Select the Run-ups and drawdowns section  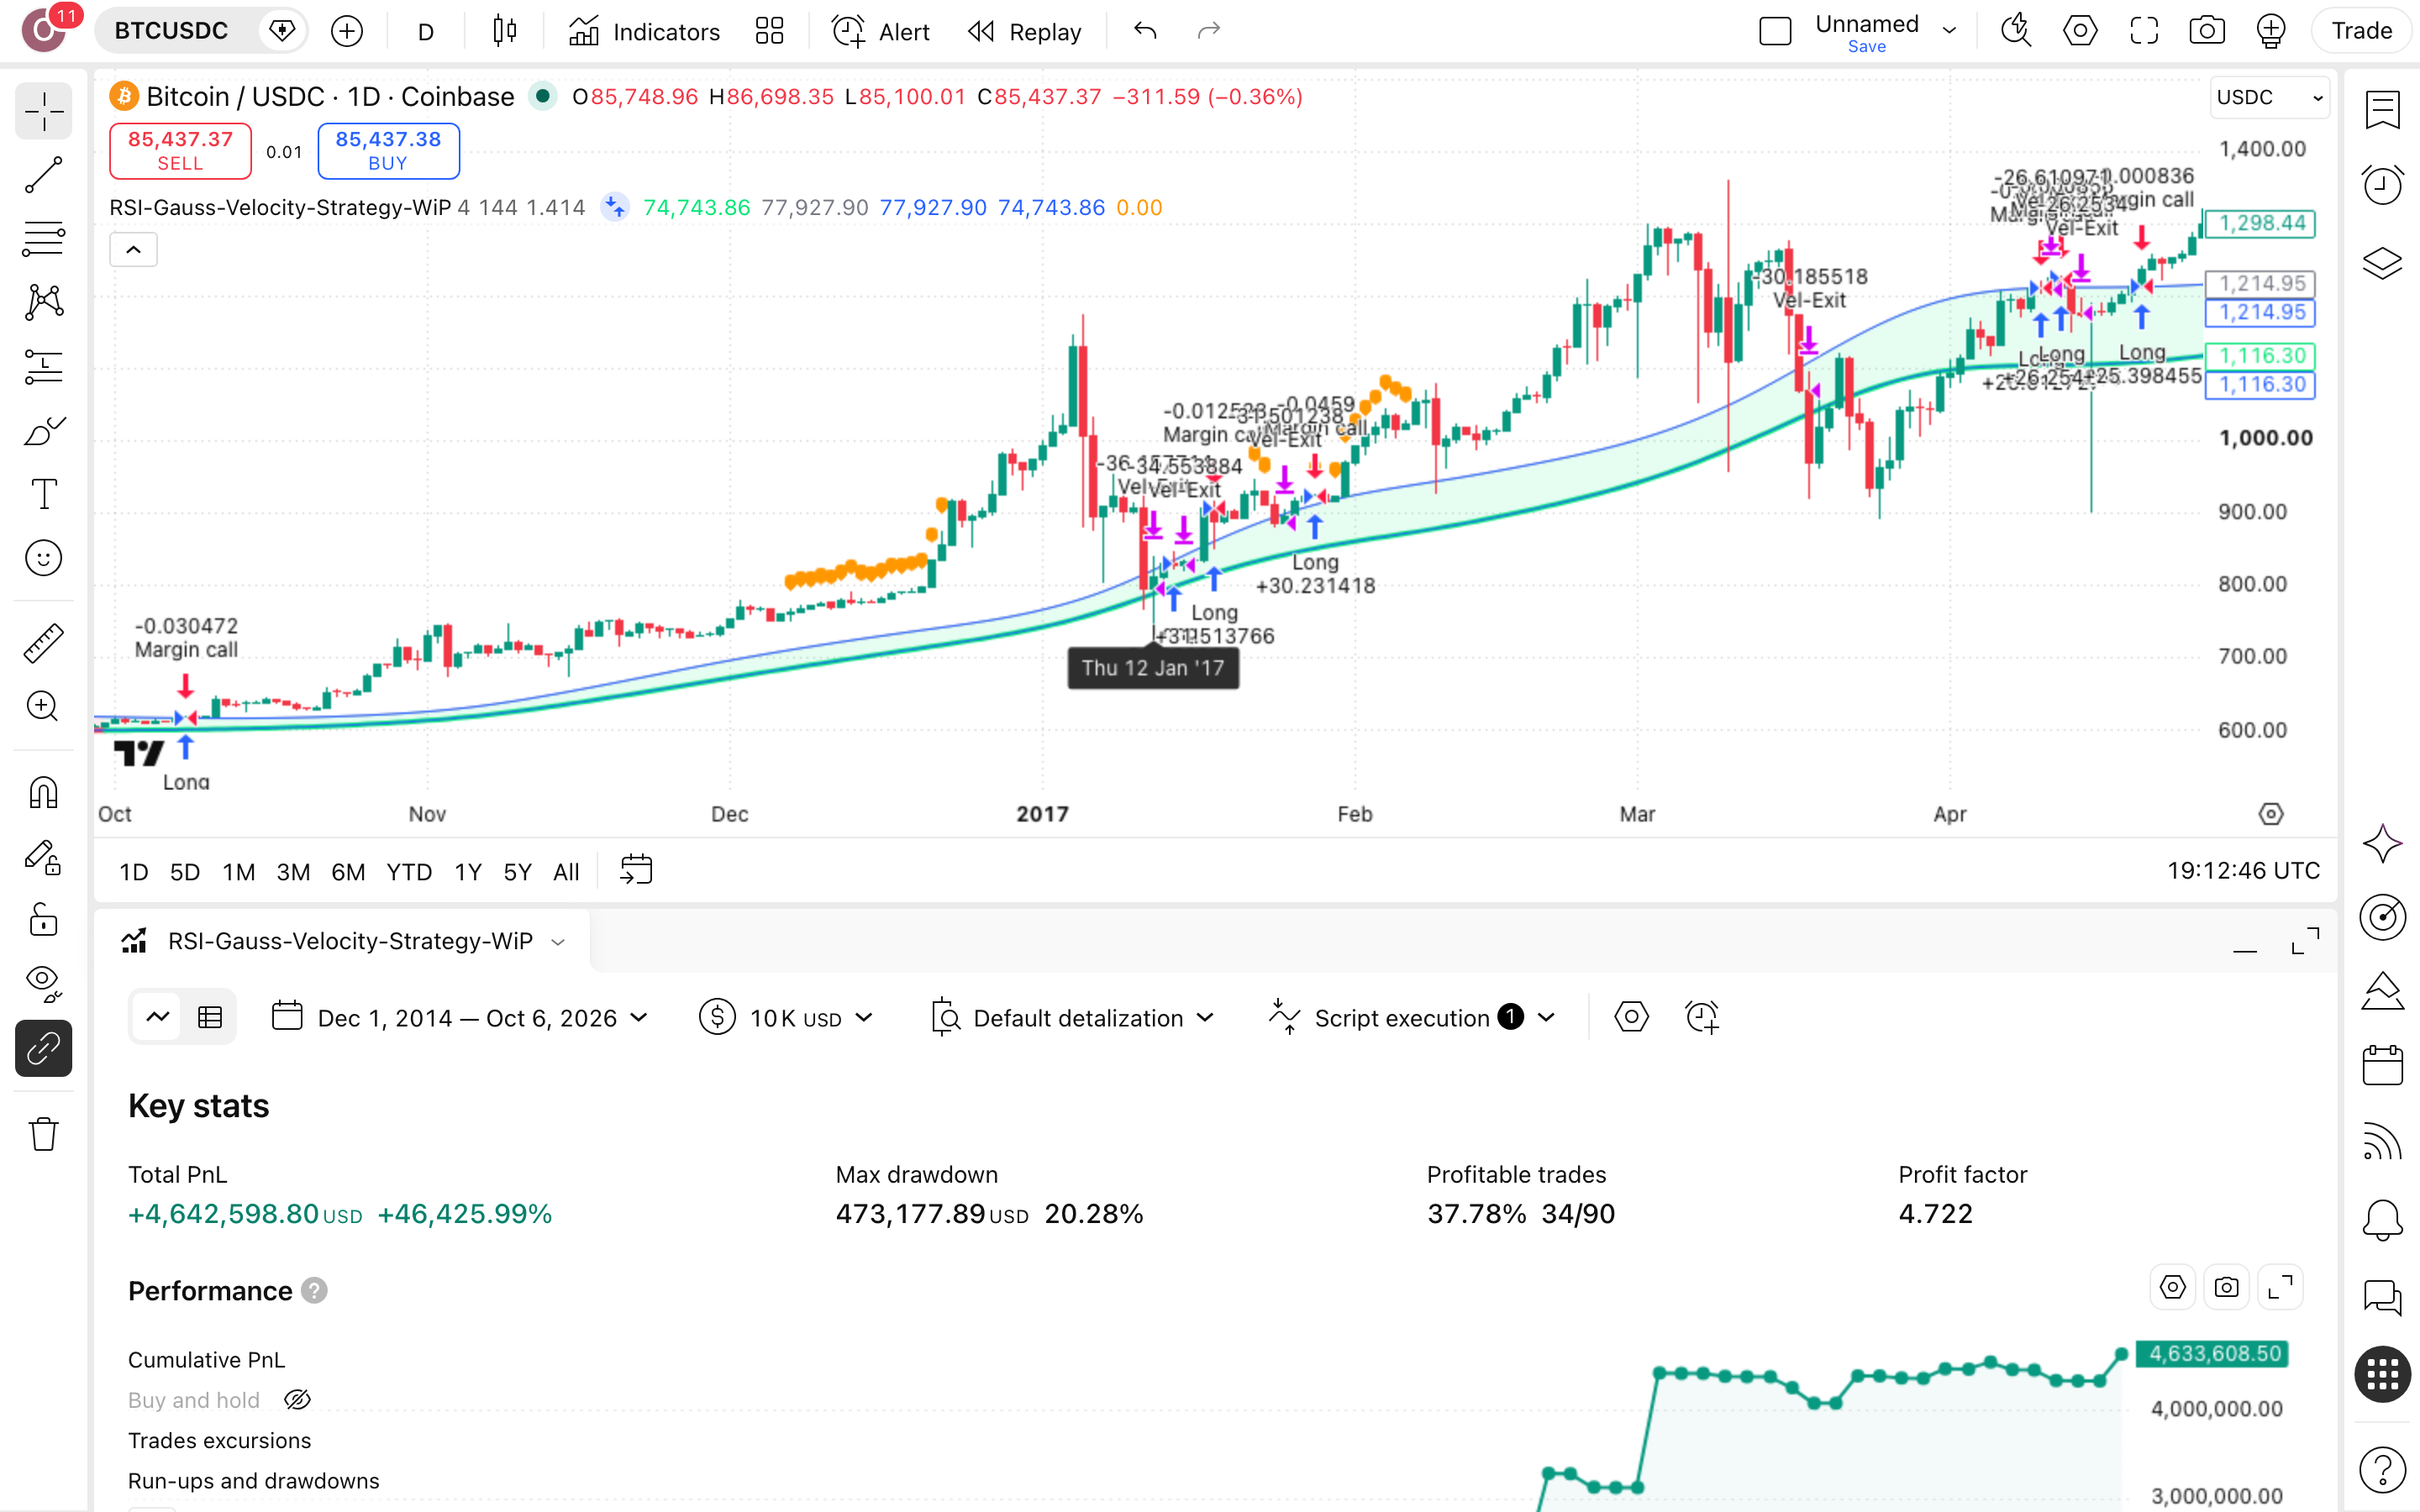point(253,1481)
